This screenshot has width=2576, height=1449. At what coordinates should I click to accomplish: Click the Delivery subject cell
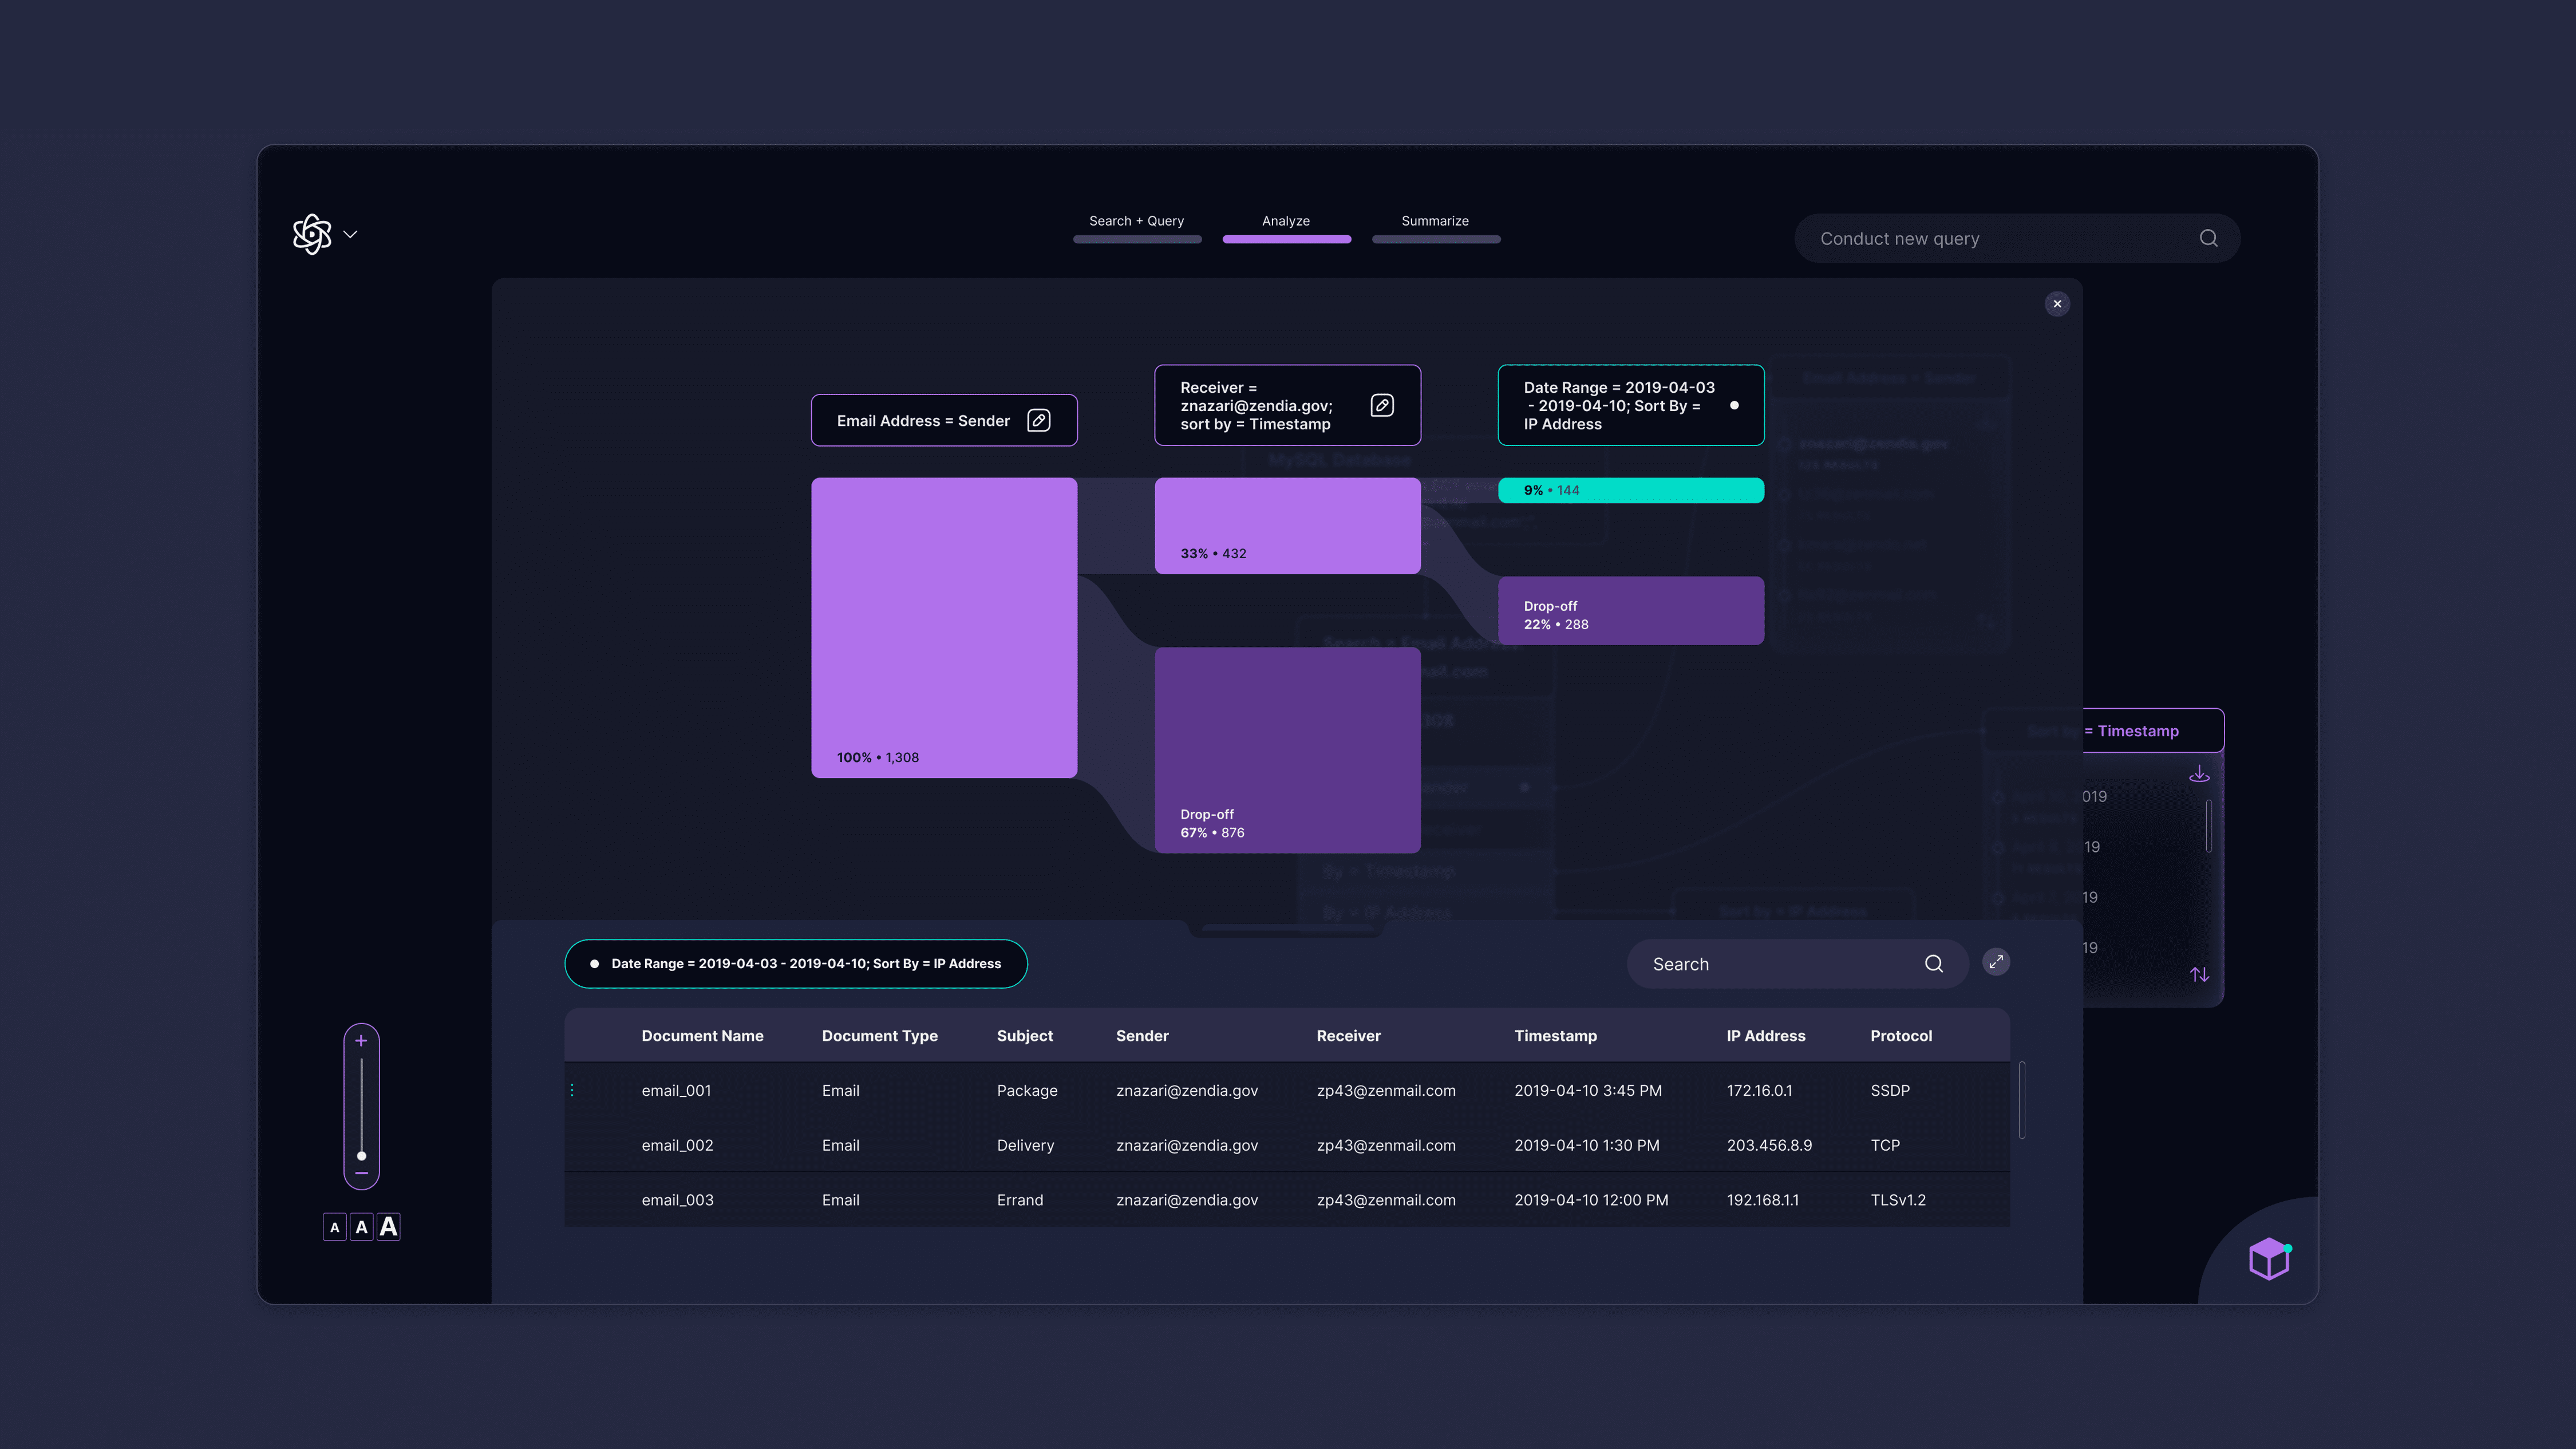1025,1145
